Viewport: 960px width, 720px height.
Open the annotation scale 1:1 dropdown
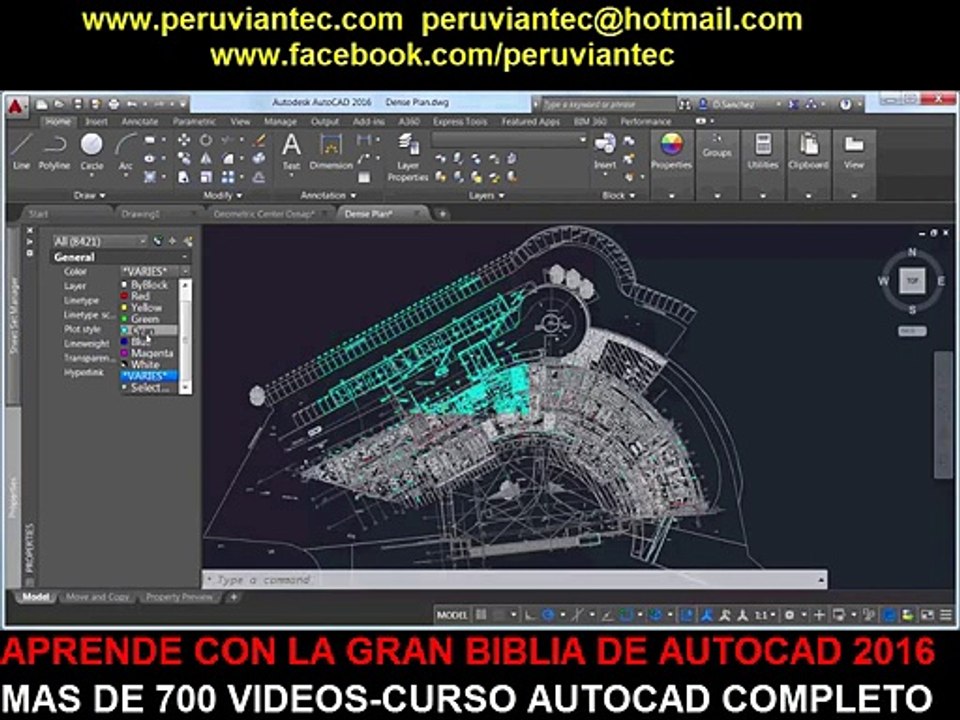click(x=765, y=615)
